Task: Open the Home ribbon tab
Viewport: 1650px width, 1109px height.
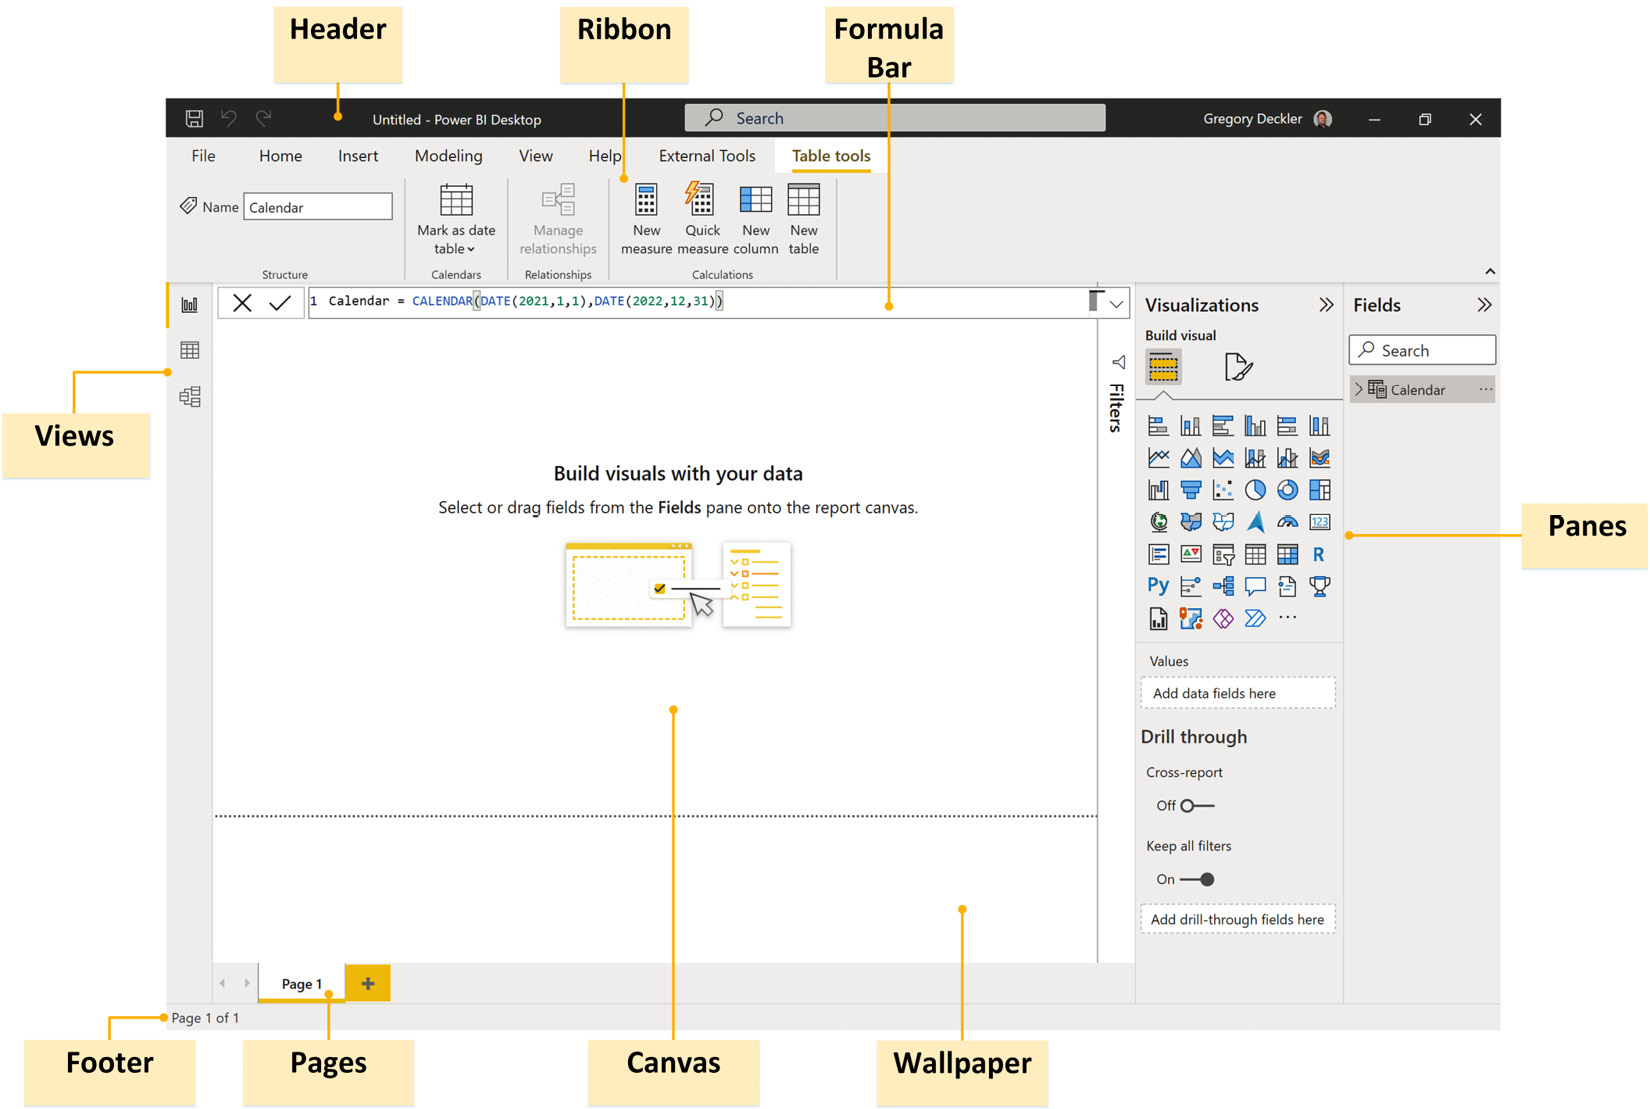Action: point(280,156)
